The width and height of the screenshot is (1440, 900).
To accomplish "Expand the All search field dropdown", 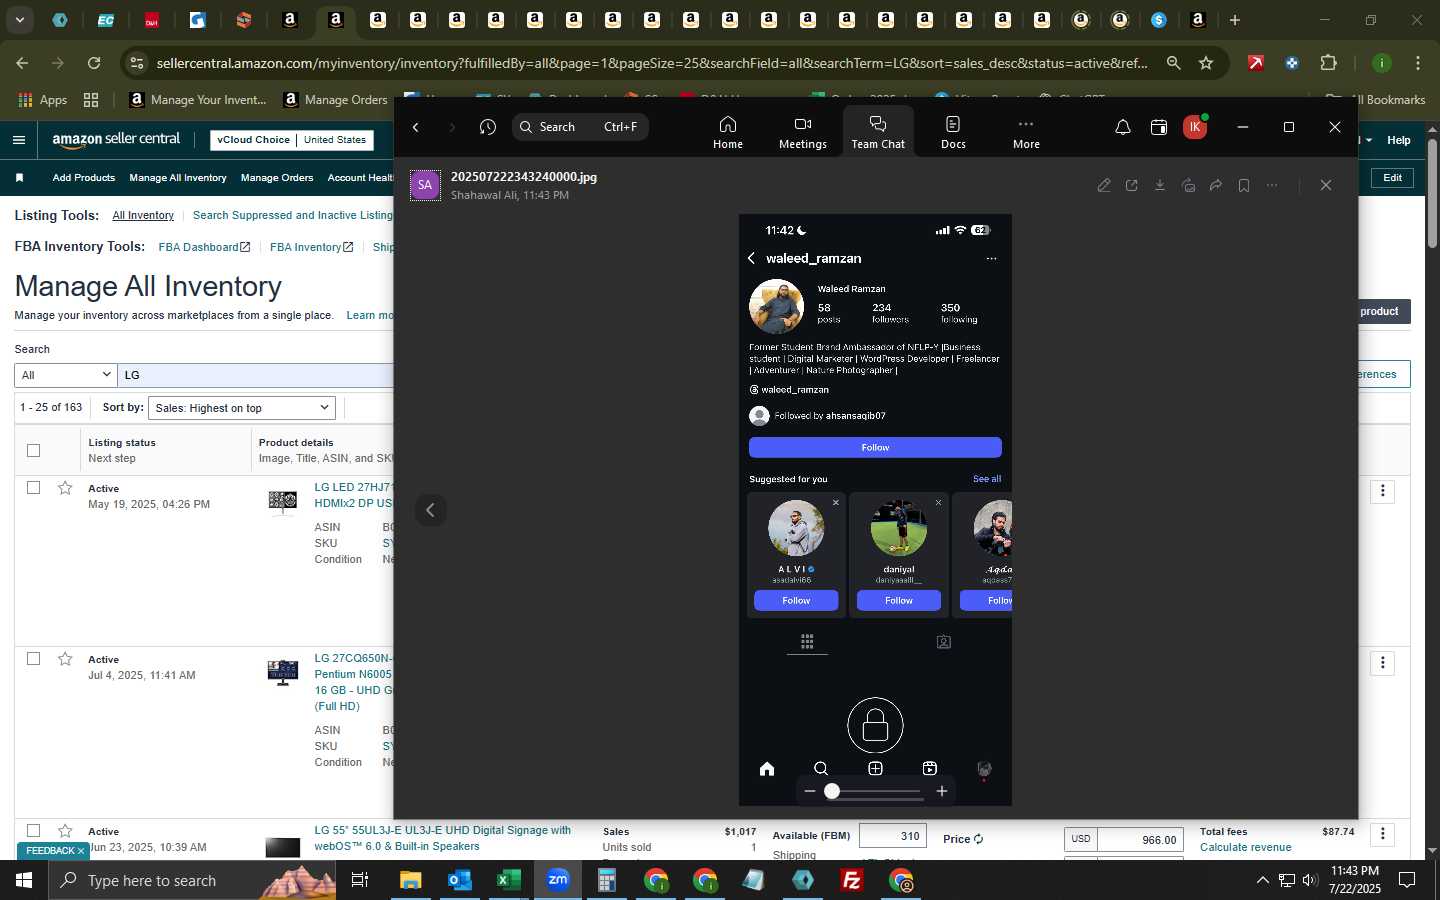I will (66, 375).
